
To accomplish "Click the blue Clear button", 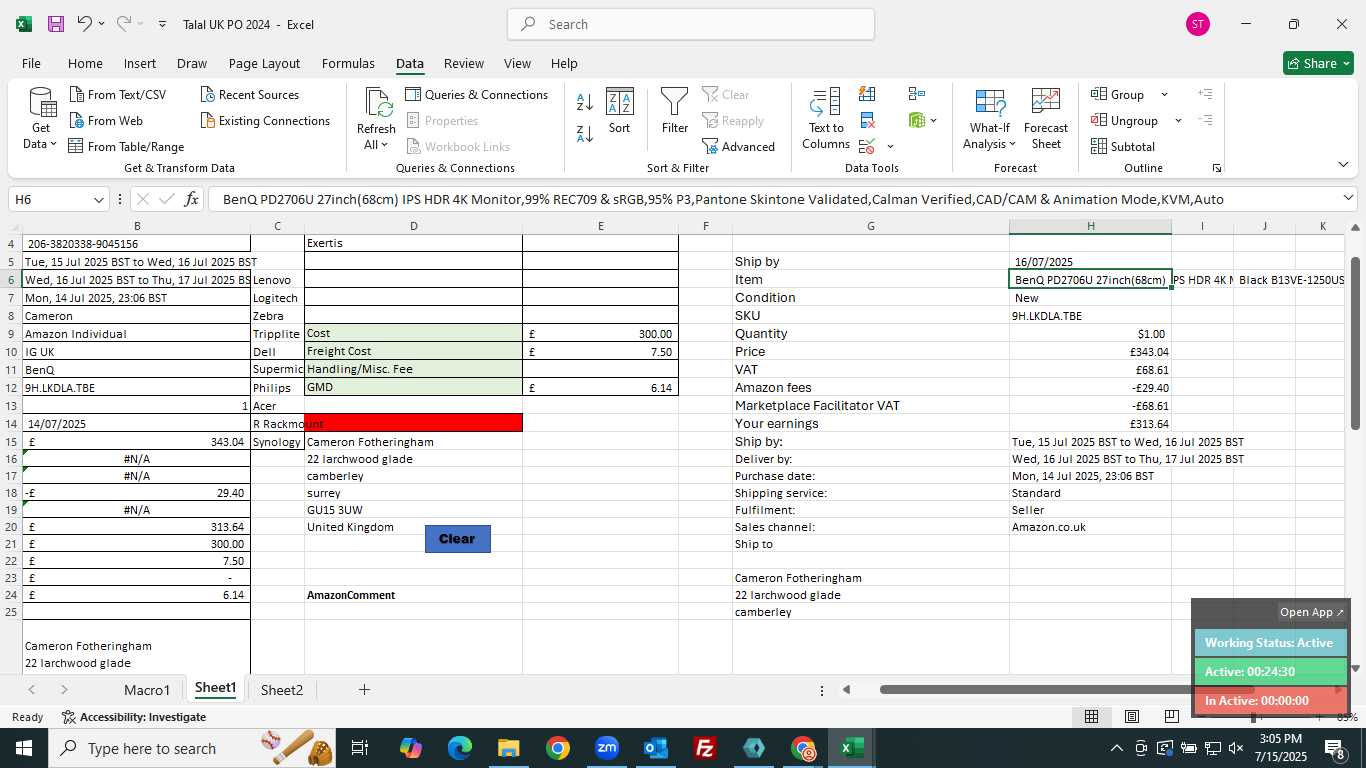I will coord(457,538).
